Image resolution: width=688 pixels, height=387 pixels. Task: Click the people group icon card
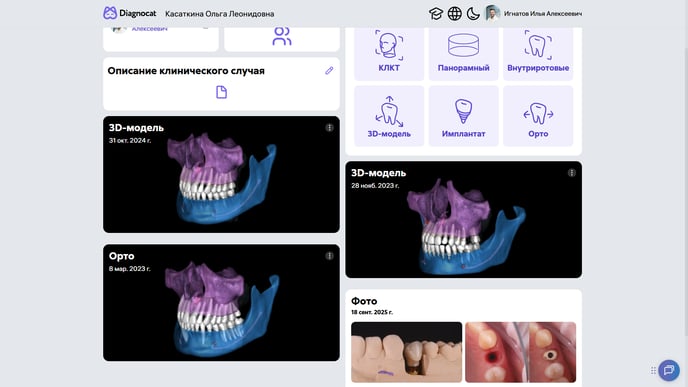point(282,39)
